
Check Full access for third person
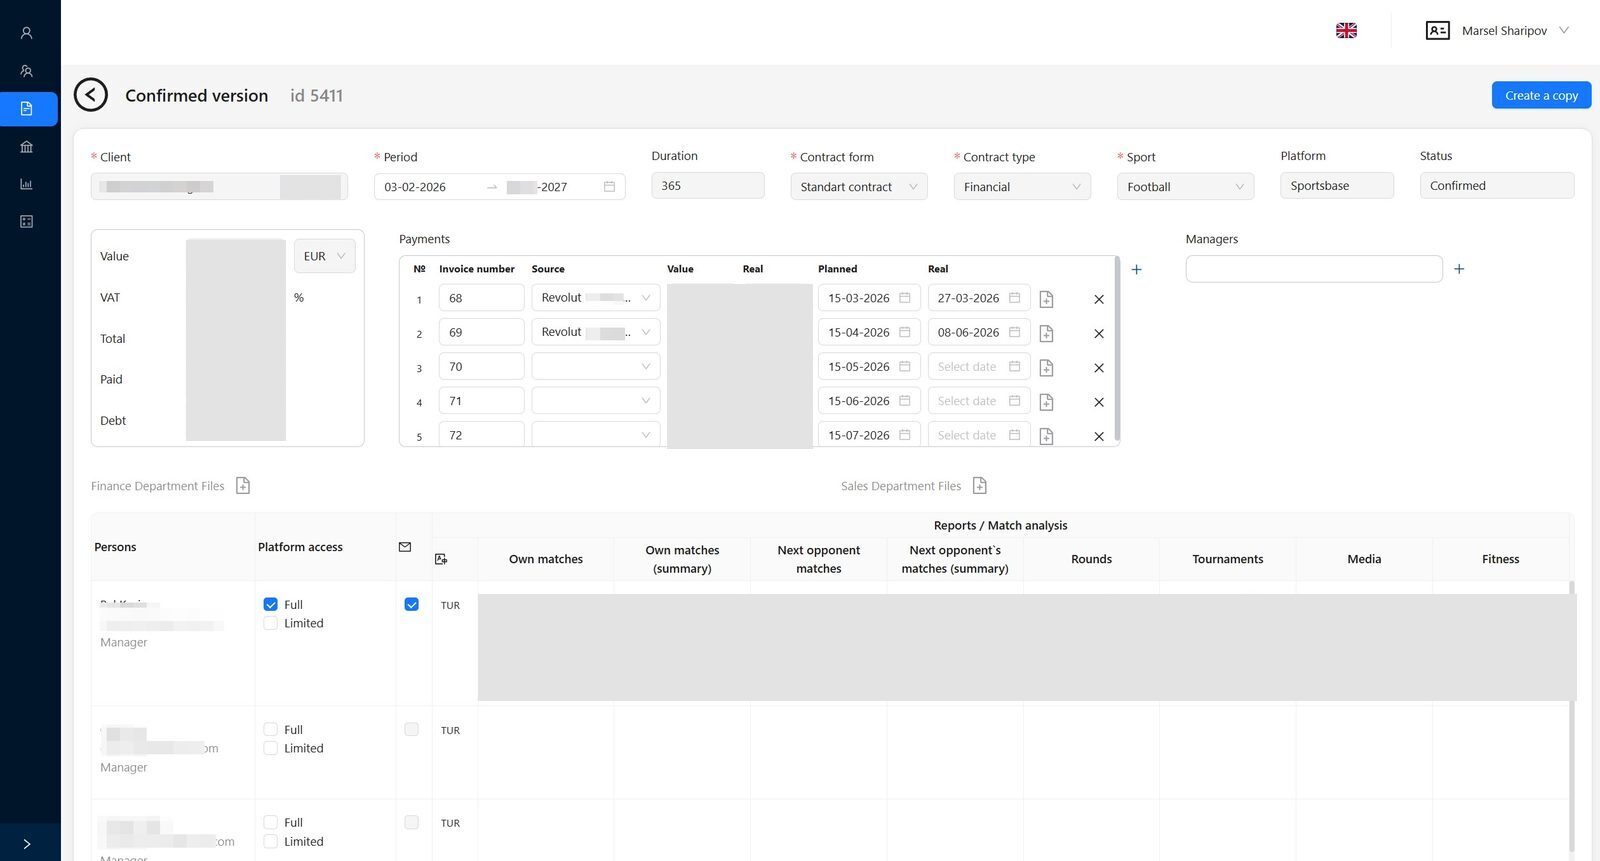(x=270, y=822)
